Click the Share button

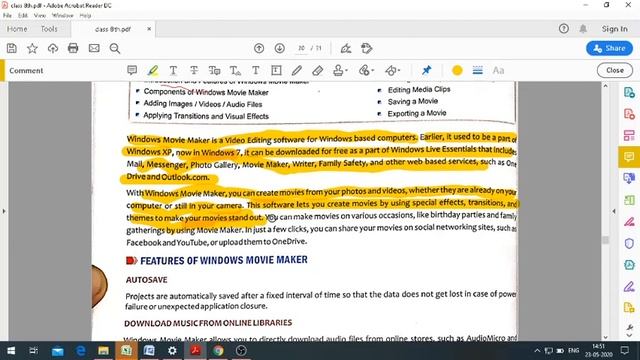click(x=609, y=48)
